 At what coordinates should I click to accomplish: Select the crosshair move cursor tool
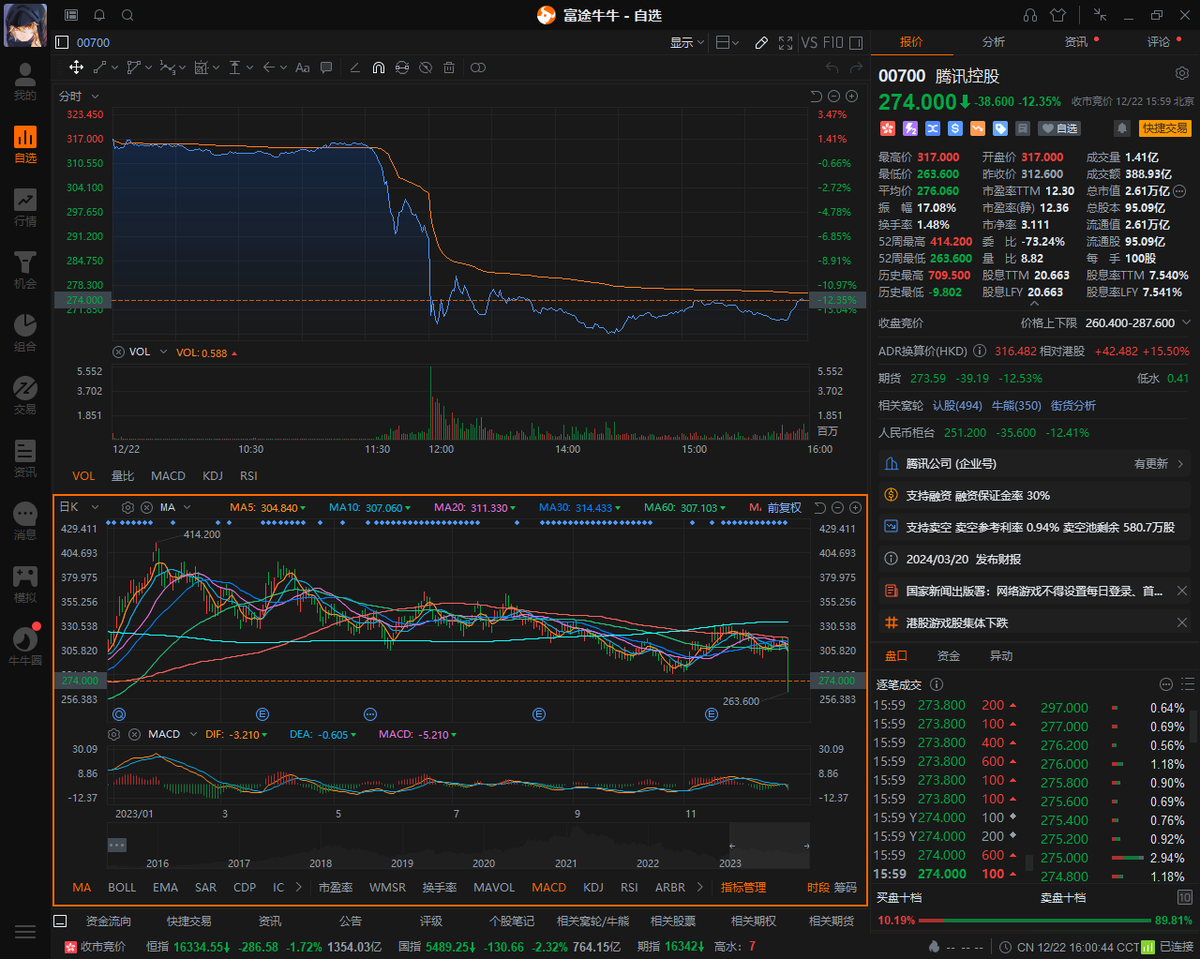pos(76,67)
